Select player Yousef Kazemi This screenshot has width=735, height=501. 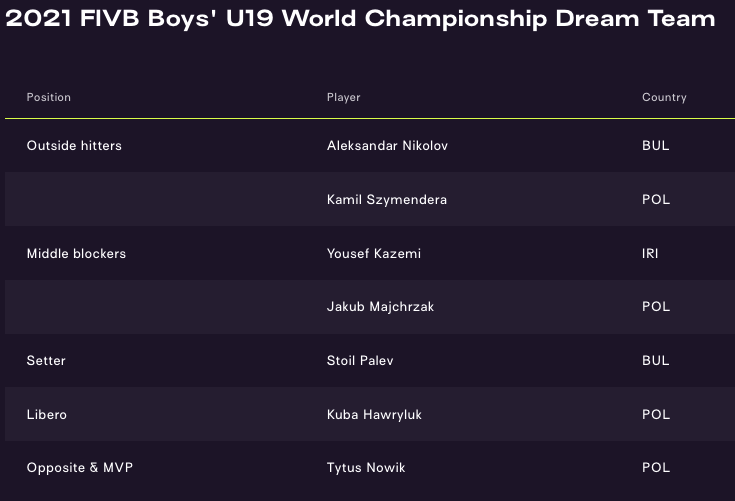(373, 254)
